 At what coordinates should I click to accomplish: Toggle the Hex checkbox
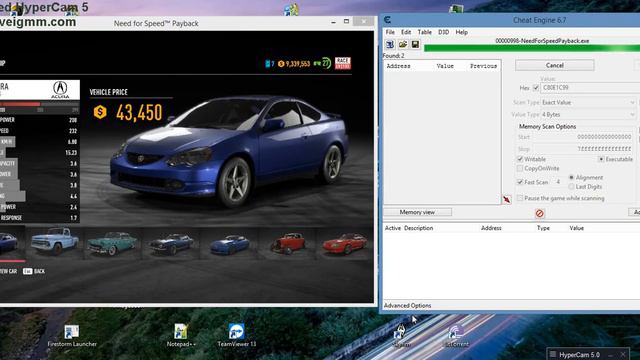[x=536, y=88]
